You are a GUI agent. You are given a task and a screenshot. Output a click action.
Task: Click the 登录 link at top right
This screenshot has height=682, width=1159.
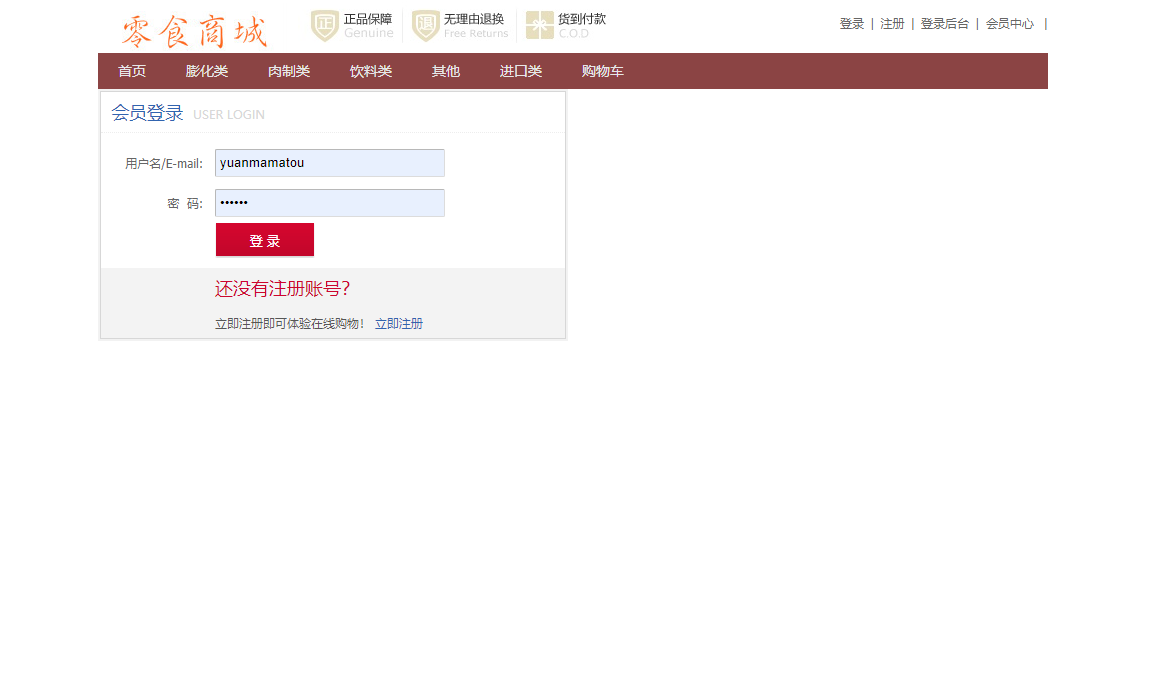(x=851, y=23)
